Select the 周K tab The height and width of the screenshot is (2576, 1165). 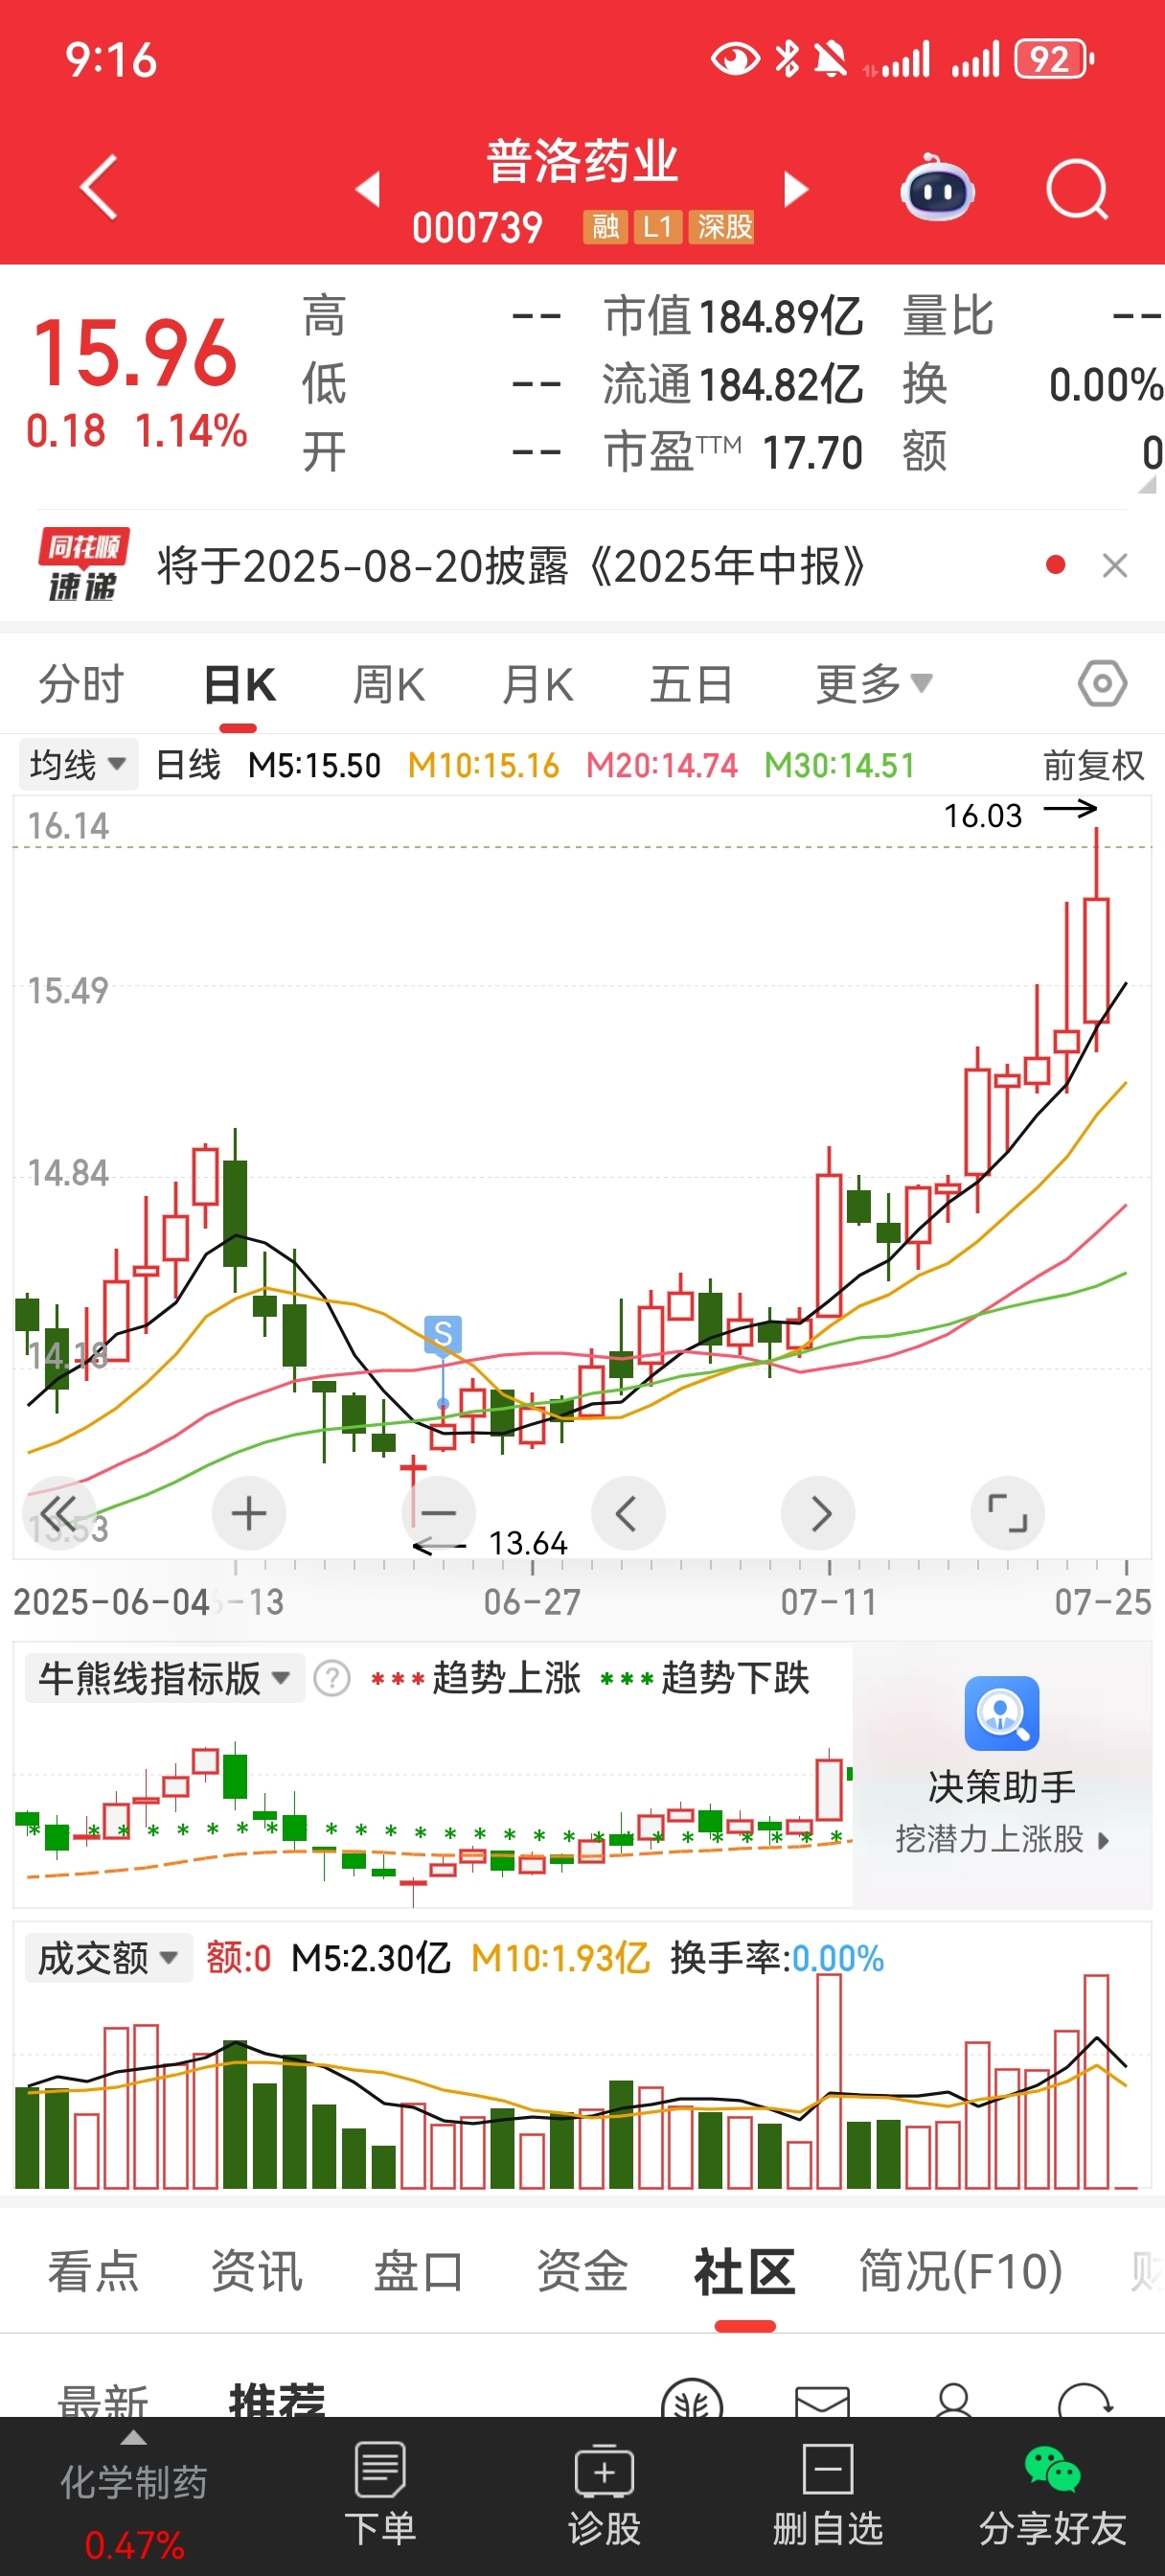[389, 685]
